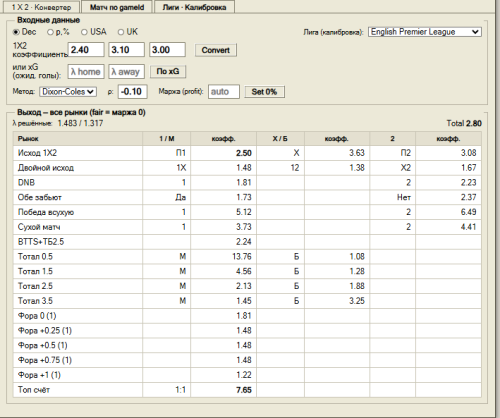
Task: Click the margin field with auto placeholder
Action: [x=224, y=91]
